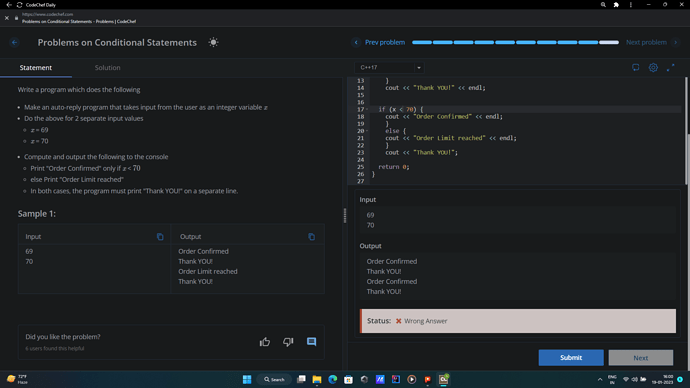Click the site lock icon
The height and width of the screenshot is (388, 690).
pos(17,18)
